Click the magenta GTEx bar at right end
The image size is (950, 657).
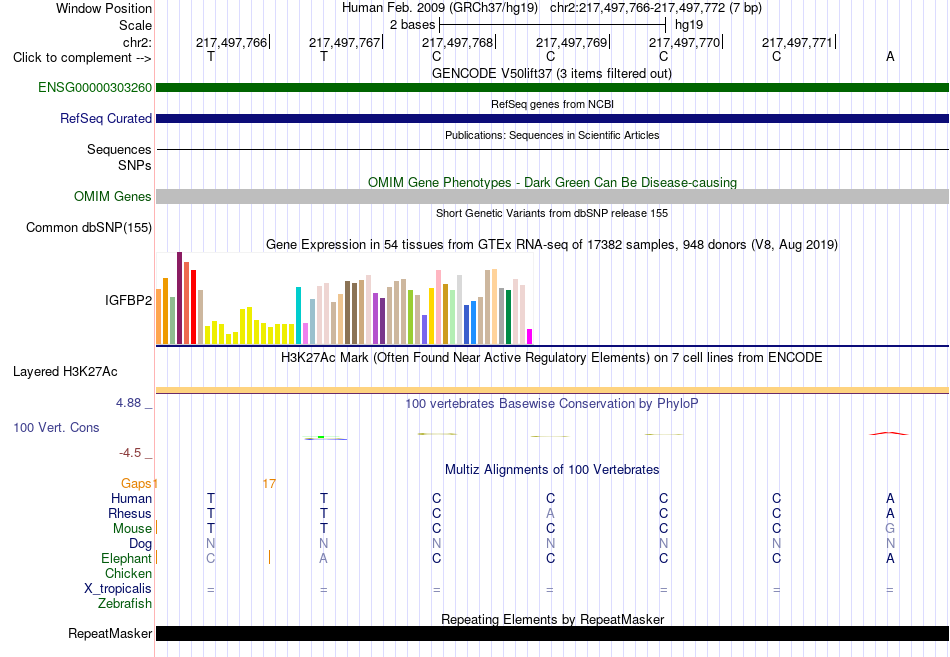pyautogui.click(x=530, y=337)
